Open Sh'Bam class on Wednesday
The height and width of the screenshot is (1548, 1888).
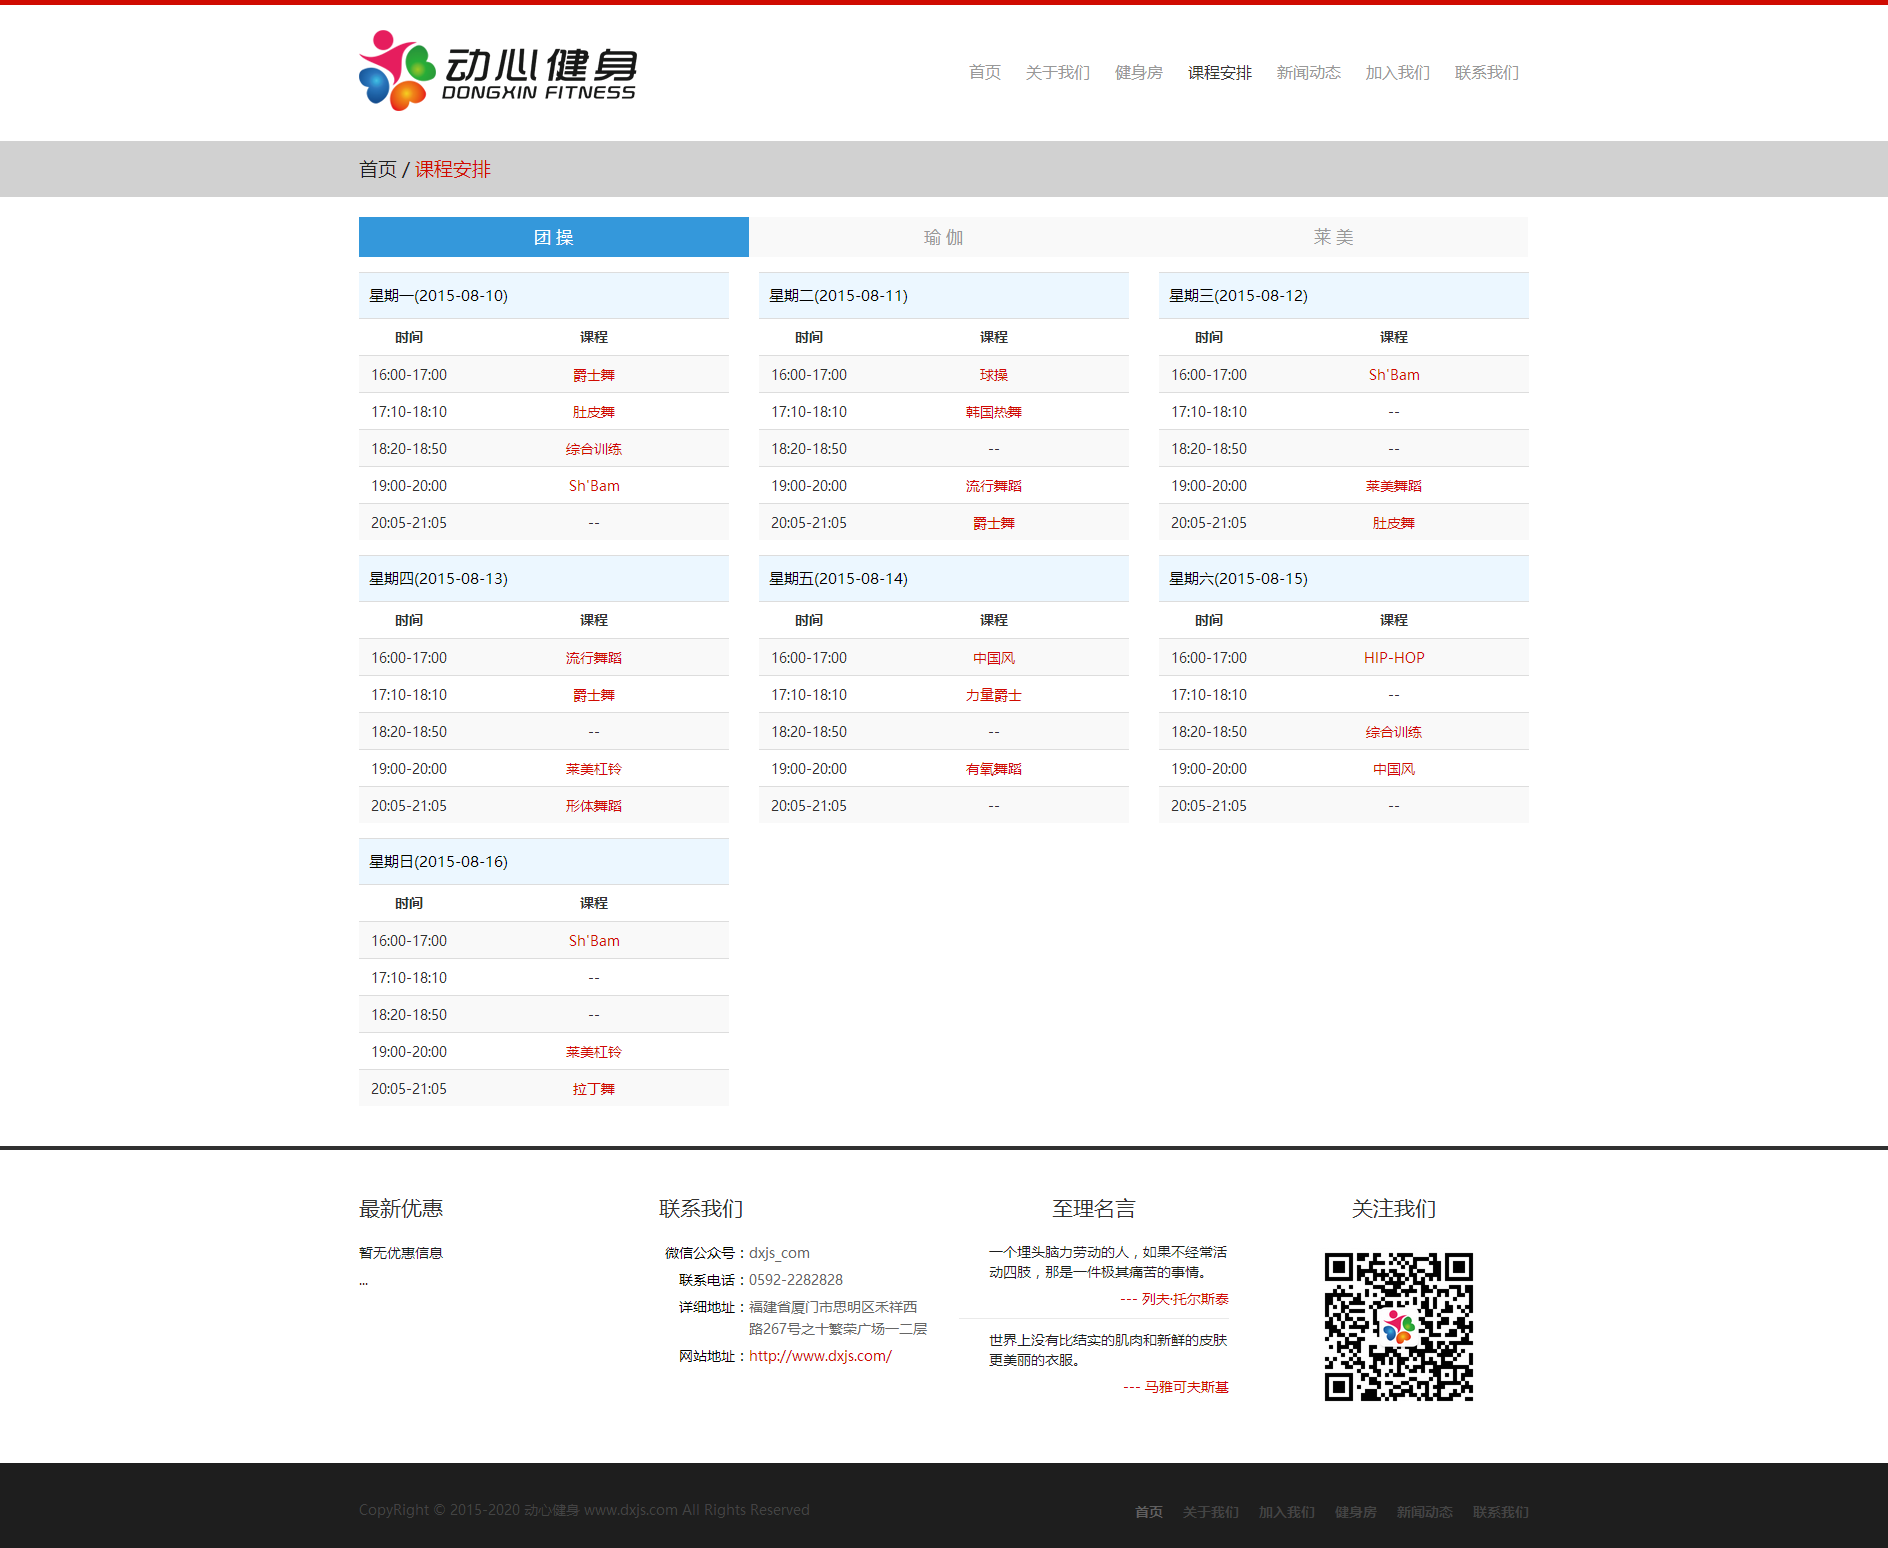(1393, 374)
